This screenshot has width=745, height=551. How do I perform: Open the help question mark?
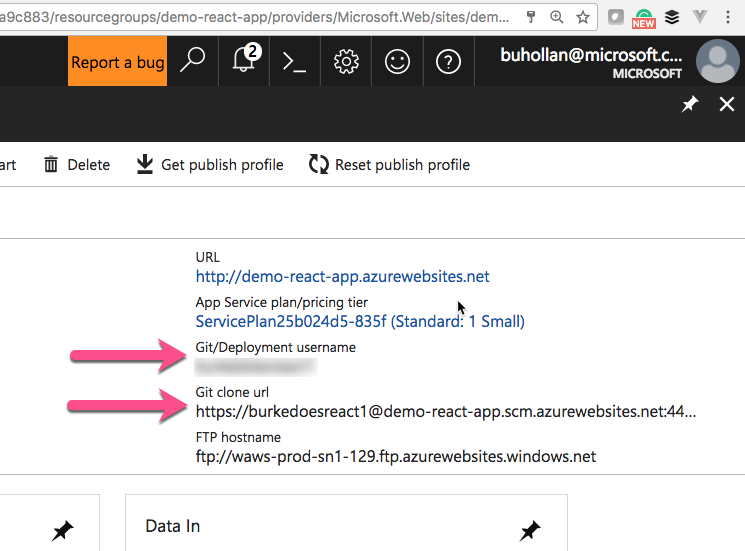(448, 61)
